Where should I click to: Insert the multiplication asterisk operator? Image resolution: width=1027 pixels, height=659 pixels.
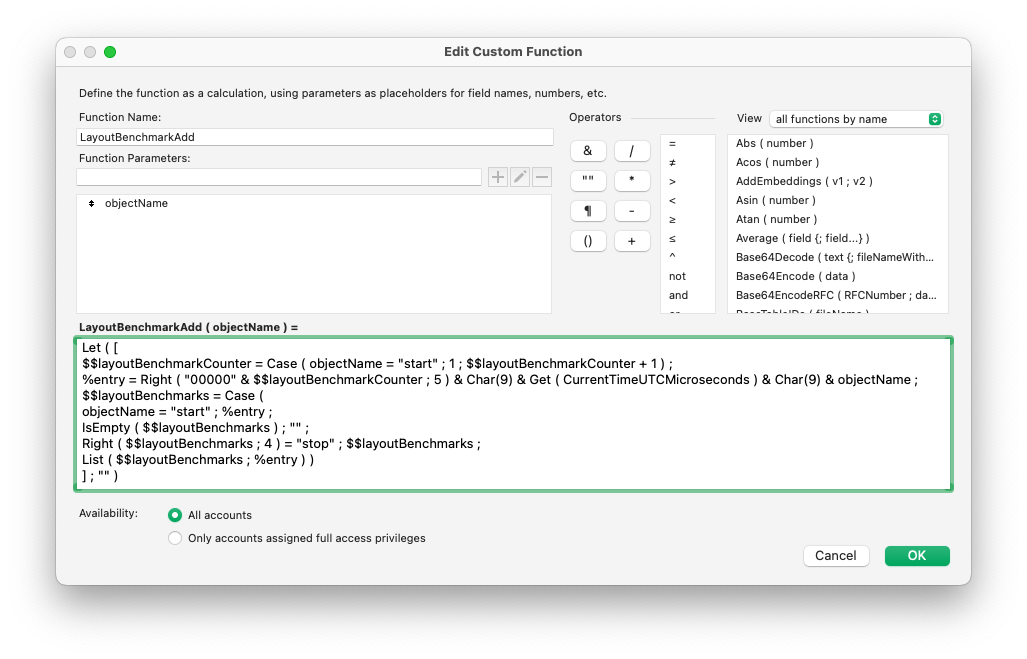(x=631, y=181)
